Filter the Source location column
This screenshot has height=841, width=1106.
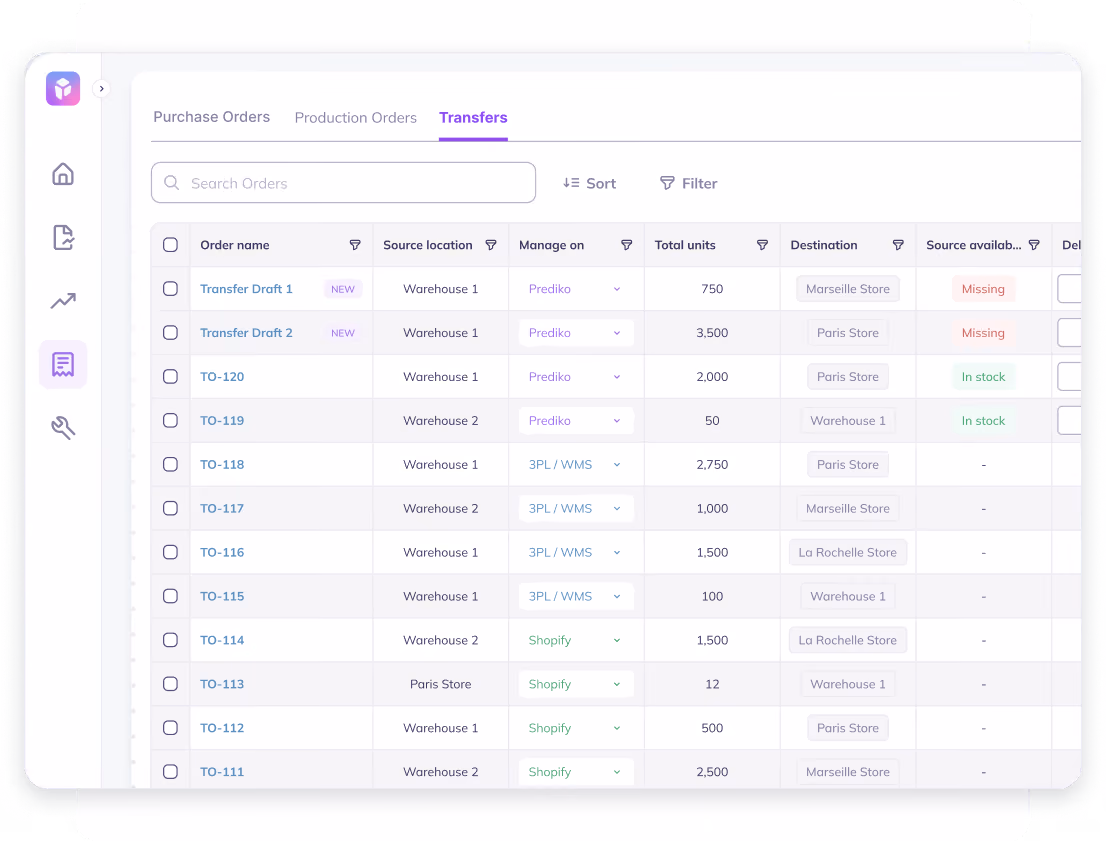(x=491, y=245)
